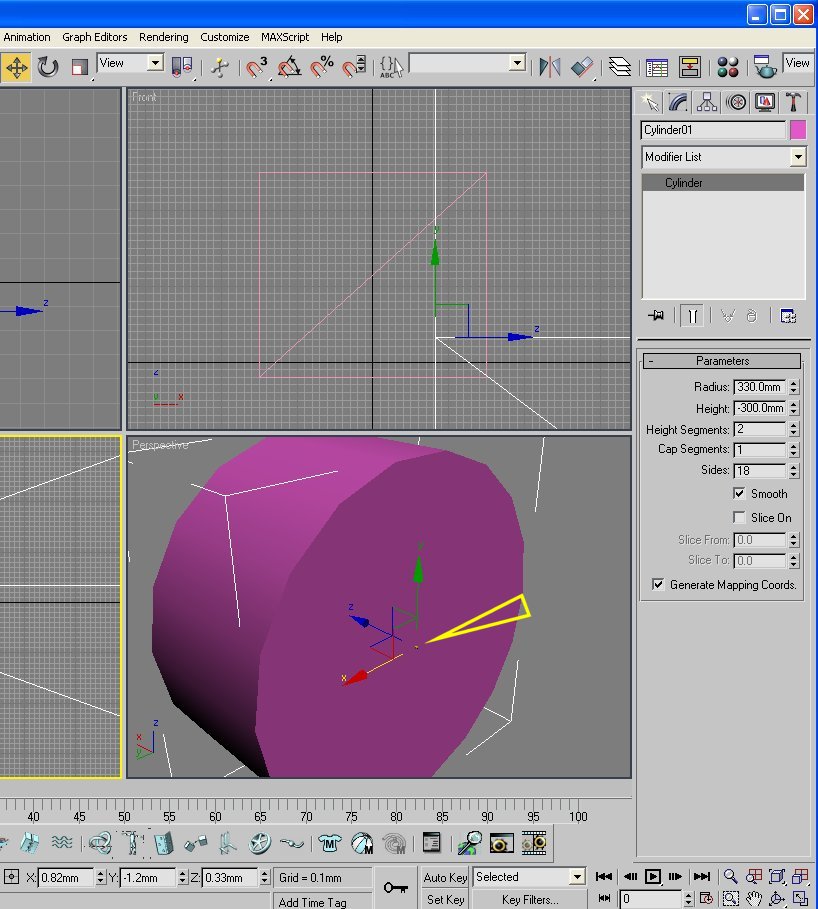Image resolution: width=818 pixels, height=909 pixels.
Task: Expand the Selected key filter dropdown
Action: coord(577,877)
